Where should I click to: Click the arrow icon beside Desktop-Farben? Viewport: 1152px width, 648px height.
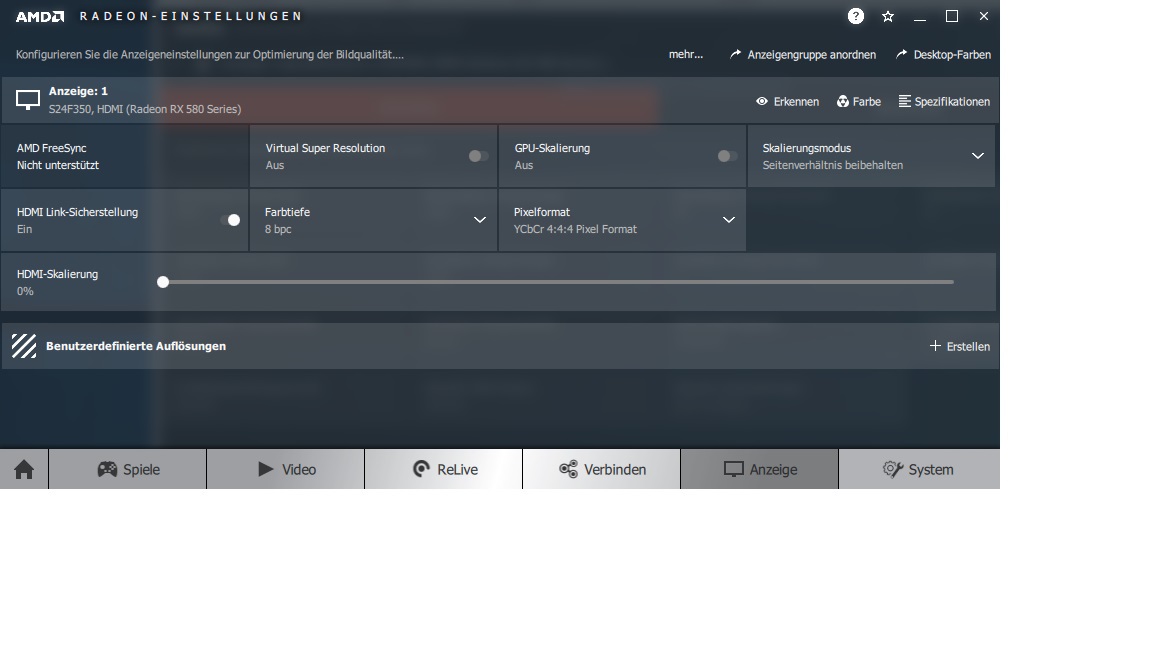[x=901, y=54]
